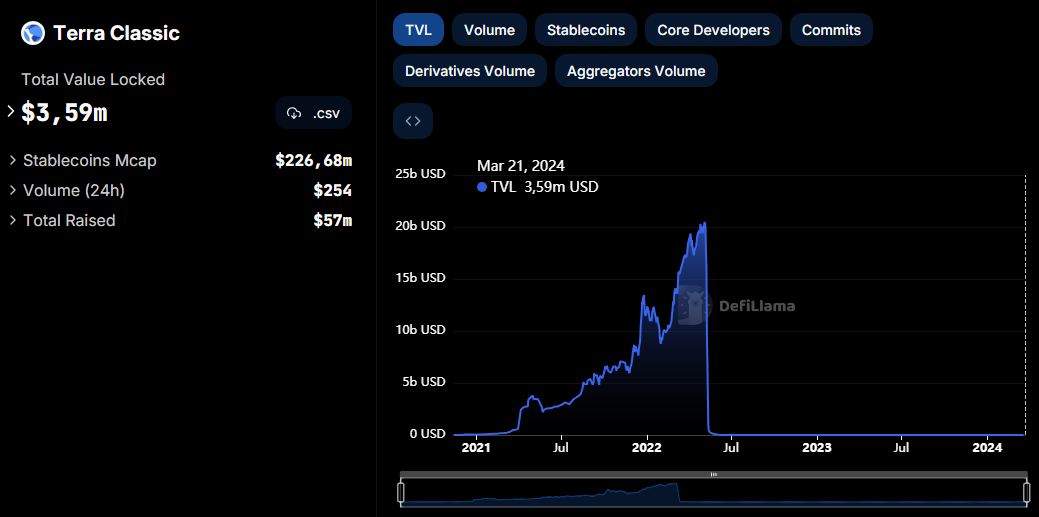The width and height of the screenshot is (1039, 517).
Task: Click the Terra Classic heading text
Action: [117, 33]
